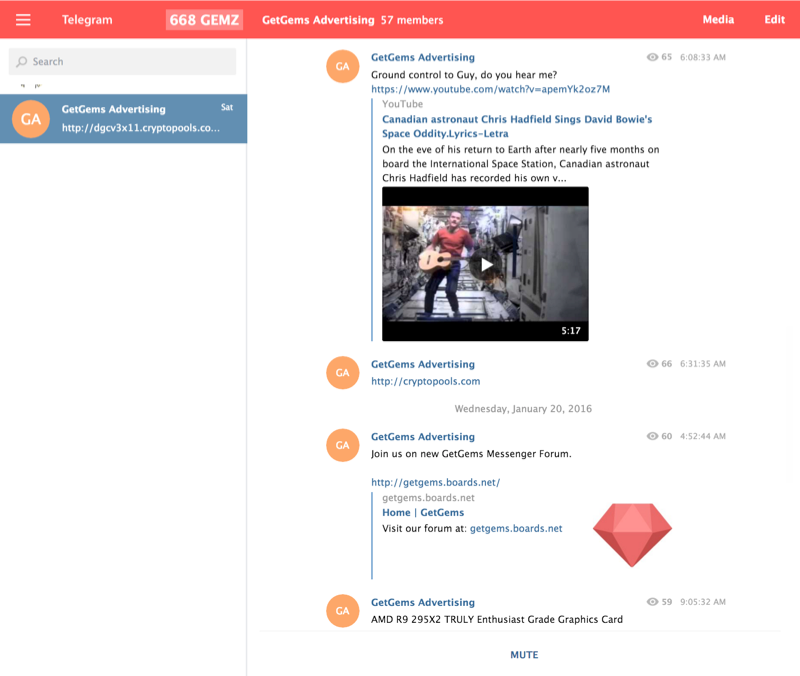The image size is (800, 676).
Task: Open the http://cryptopools.com link
Action: [x=426, y=381]
